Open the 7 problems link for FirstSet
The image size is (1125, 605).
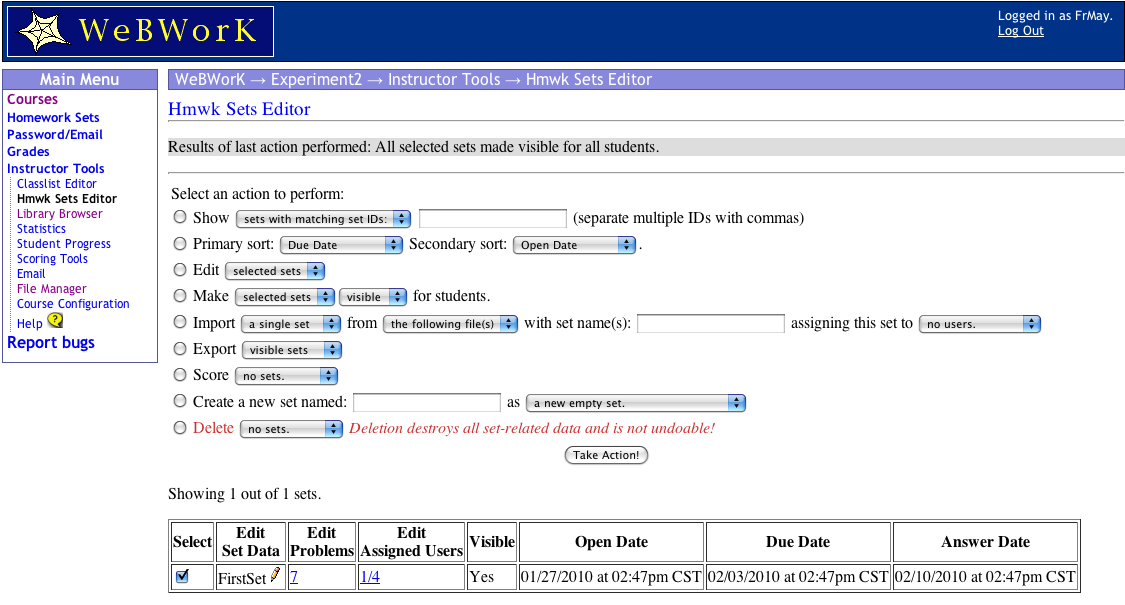(293, 577)
